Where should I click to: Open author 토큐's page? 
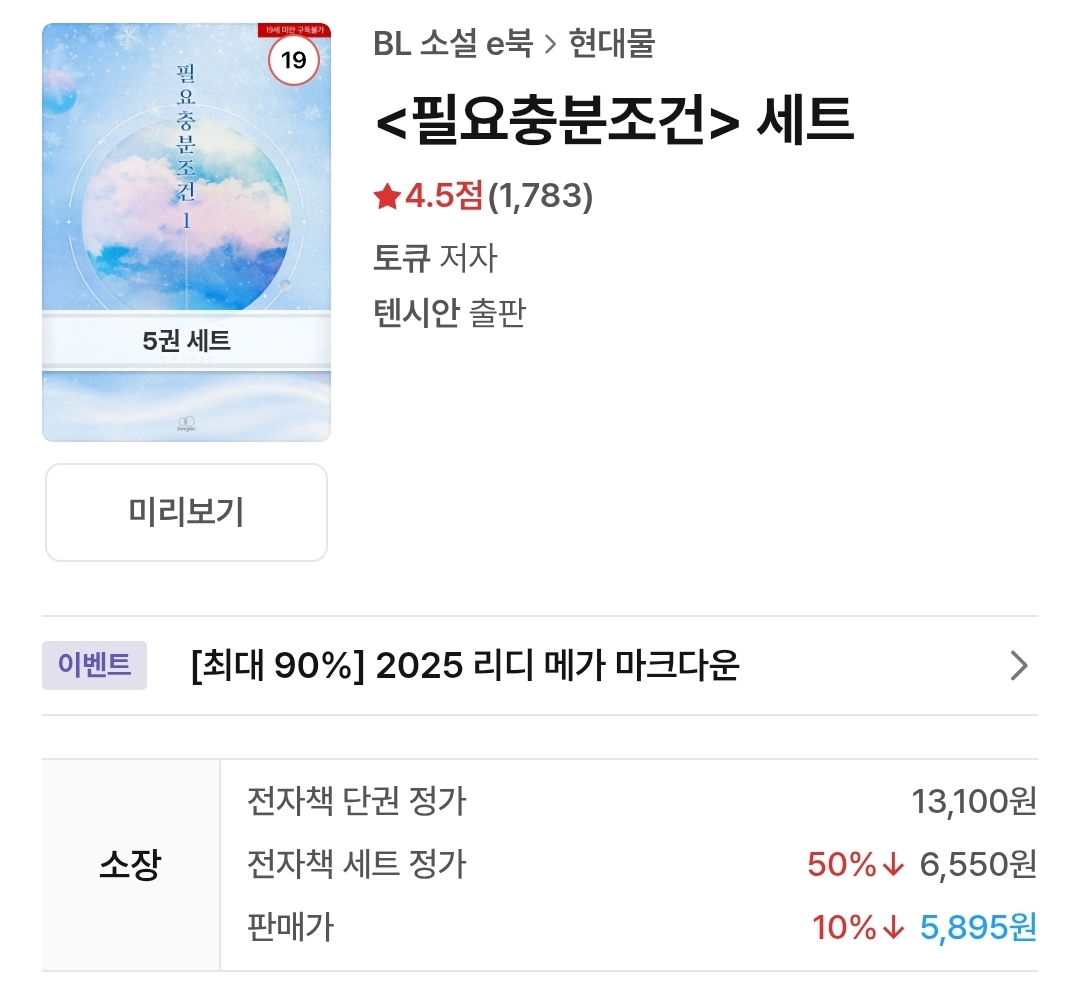(x=401, y=258)
